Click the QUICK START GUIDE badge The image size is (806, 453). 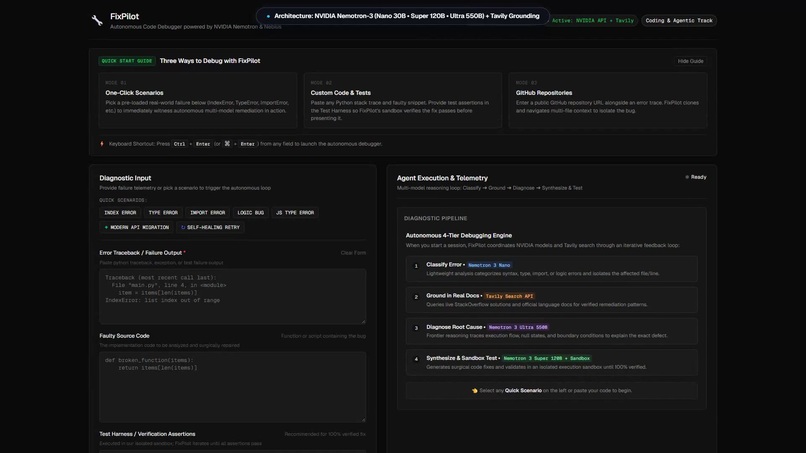[x=127, y=61]
